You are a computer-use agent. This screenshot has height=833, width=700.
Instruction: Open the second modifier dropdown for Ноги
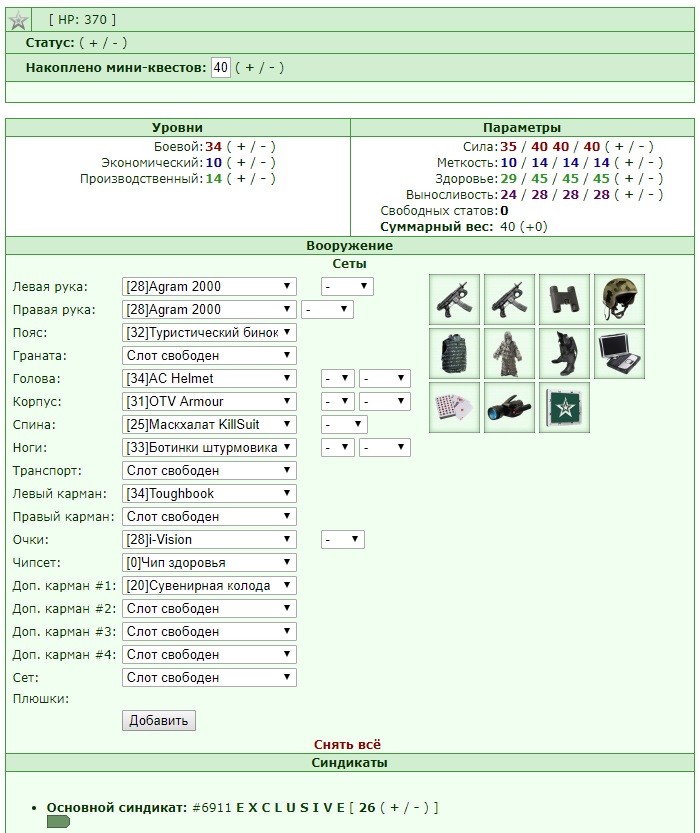pos(385,447)
